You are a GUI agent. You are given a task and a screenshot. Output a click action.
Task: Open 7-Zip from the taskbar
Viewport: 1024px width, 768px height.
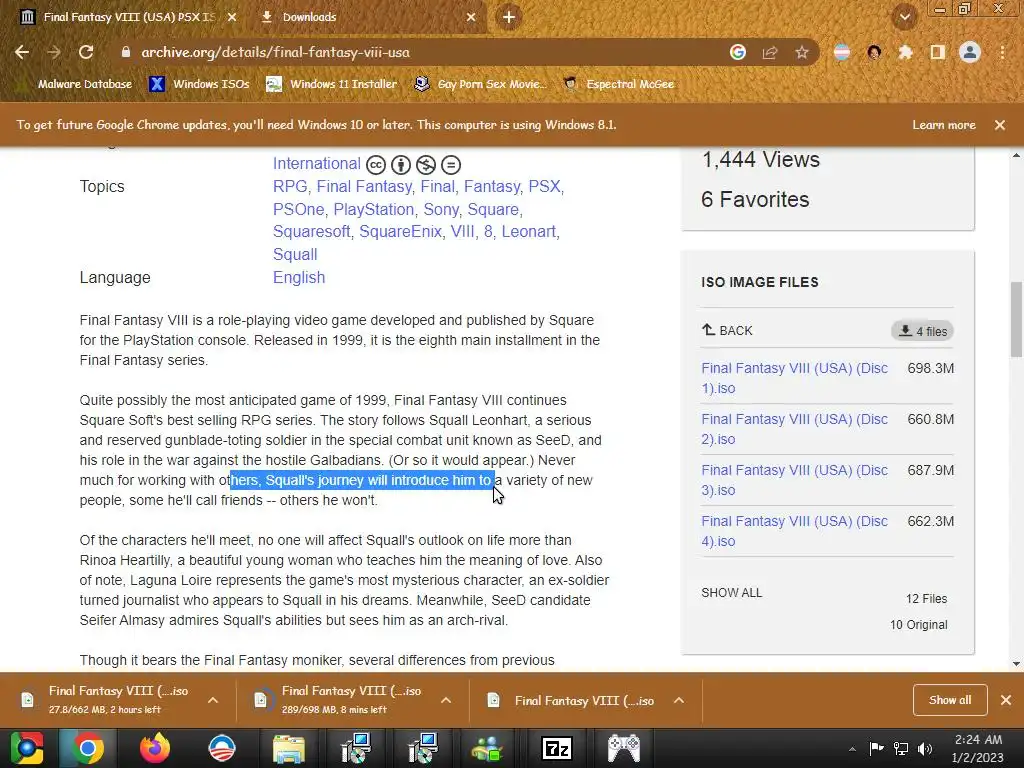pyautogui.click(x=557, y=748)
